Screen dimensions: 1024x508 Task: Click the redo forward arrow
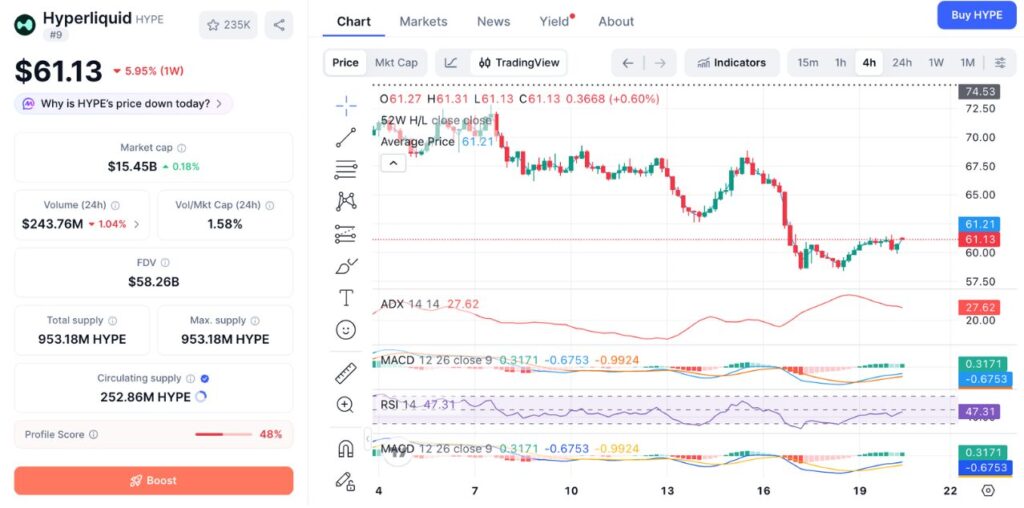660,63
